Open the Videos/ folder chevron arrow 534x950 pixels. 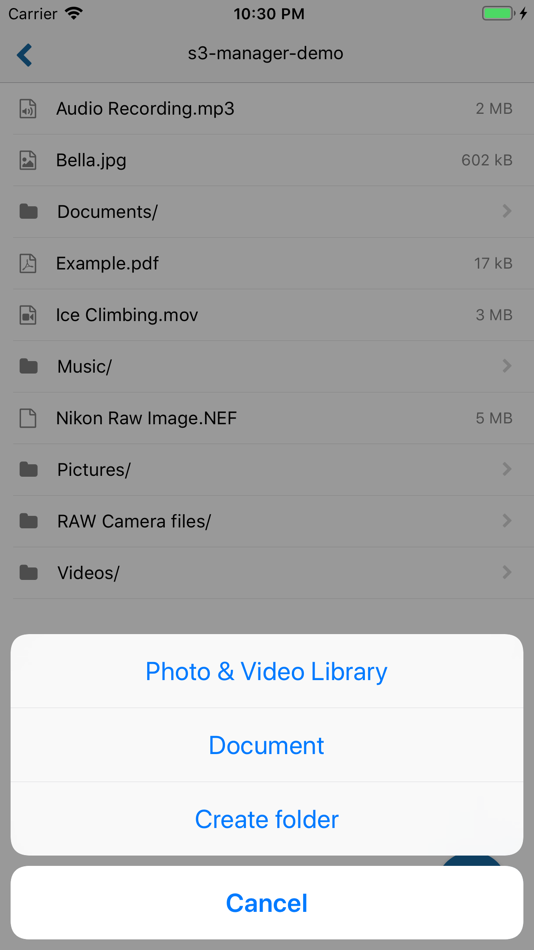507,572
